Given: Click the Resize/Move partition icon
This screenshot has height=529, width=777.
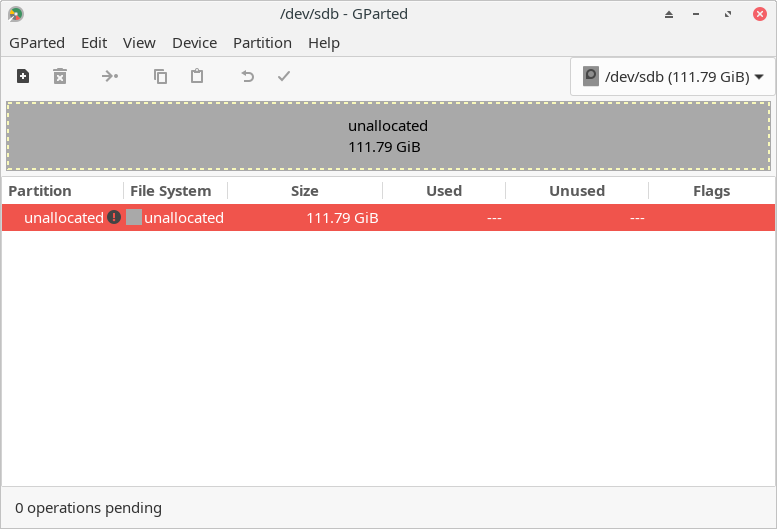Looking at the screenshot, I should pyautogui.click(x=110, y=76).
